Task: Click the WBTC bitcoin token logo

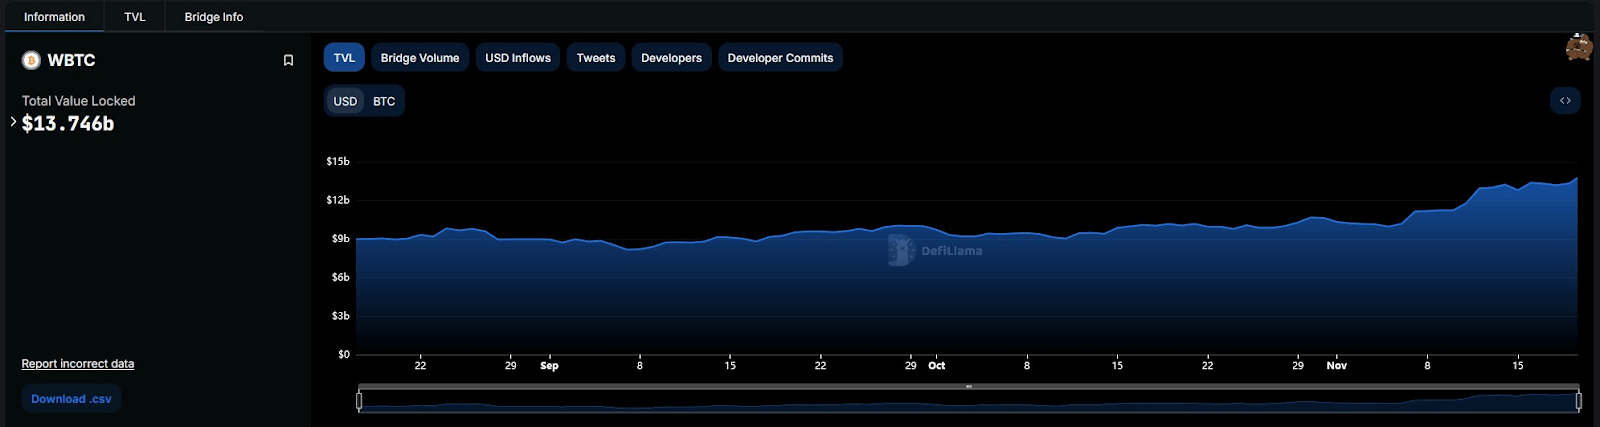Action: 31,60
